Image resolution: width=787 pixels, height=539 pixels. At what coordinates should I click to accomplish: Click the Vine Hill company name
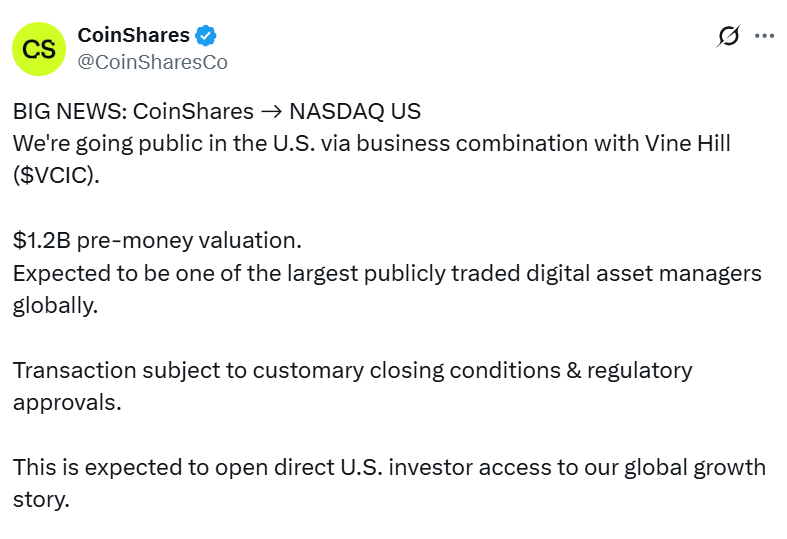(688, 144)
